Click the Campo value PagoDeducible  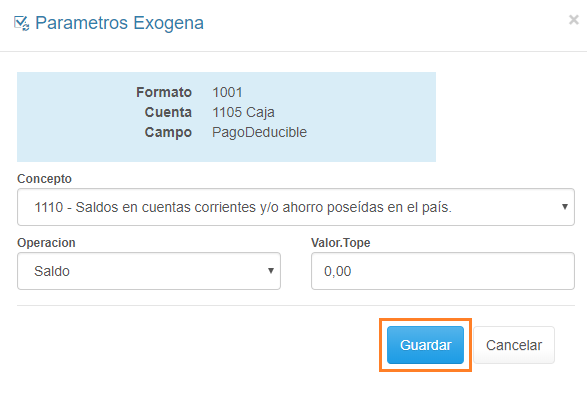coord(259,132)
